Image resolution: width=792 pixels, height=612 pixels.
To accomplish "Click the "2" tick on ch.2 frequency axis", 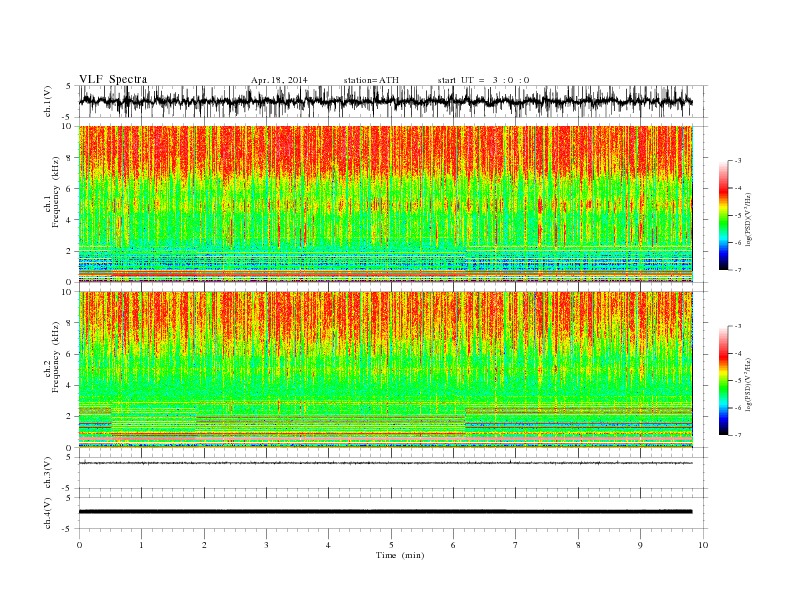I will [x=69, y=417].
